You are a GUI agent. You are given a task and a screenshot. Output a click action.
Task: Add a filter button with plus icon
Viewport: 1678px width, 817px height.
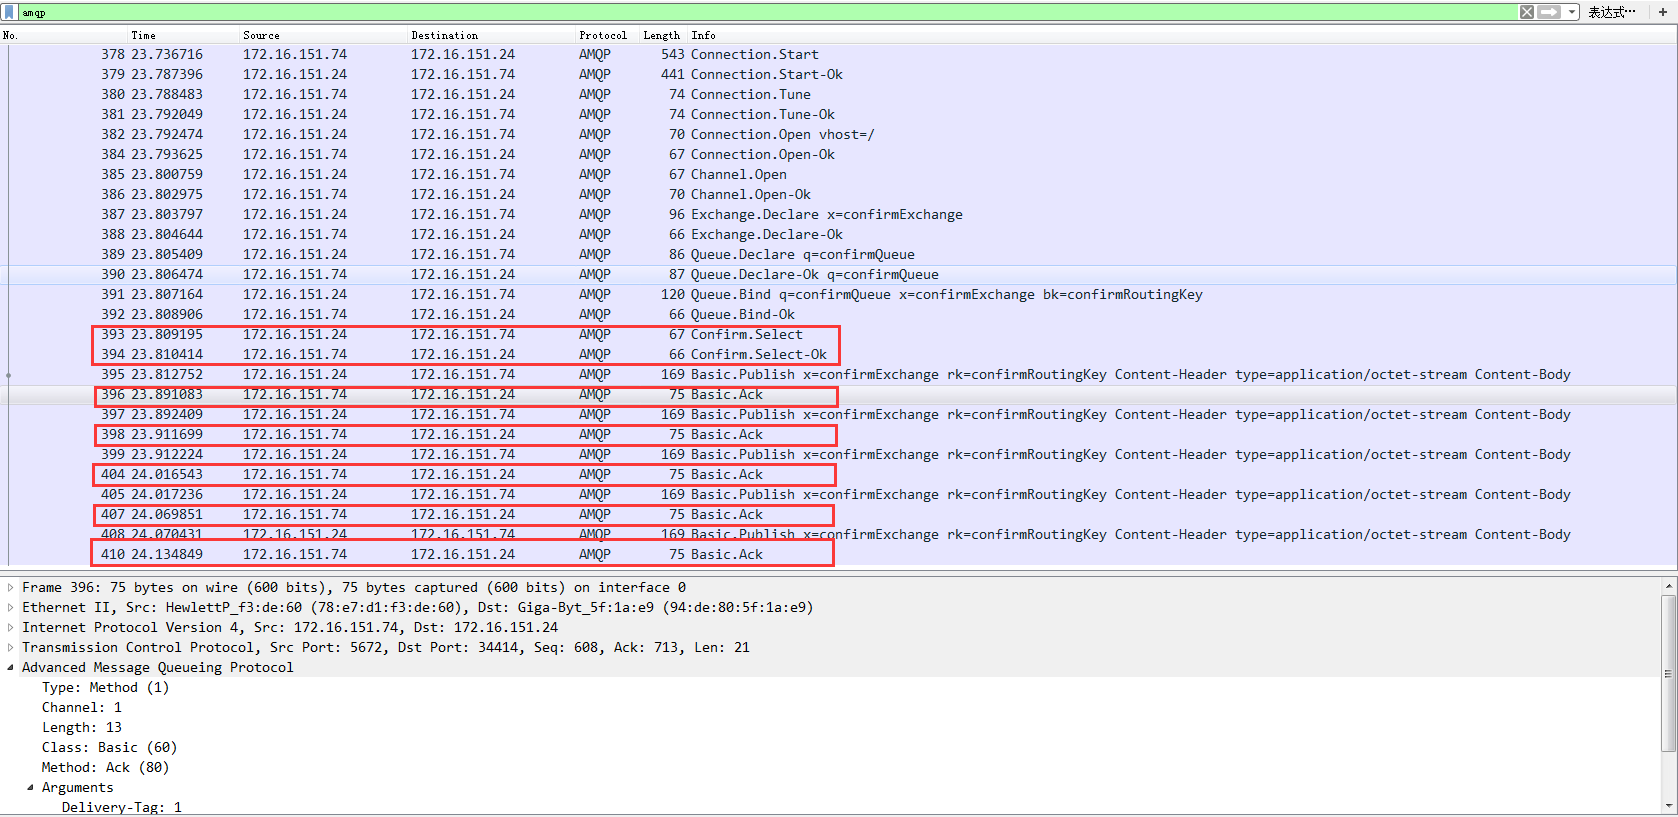point(1663,12)
